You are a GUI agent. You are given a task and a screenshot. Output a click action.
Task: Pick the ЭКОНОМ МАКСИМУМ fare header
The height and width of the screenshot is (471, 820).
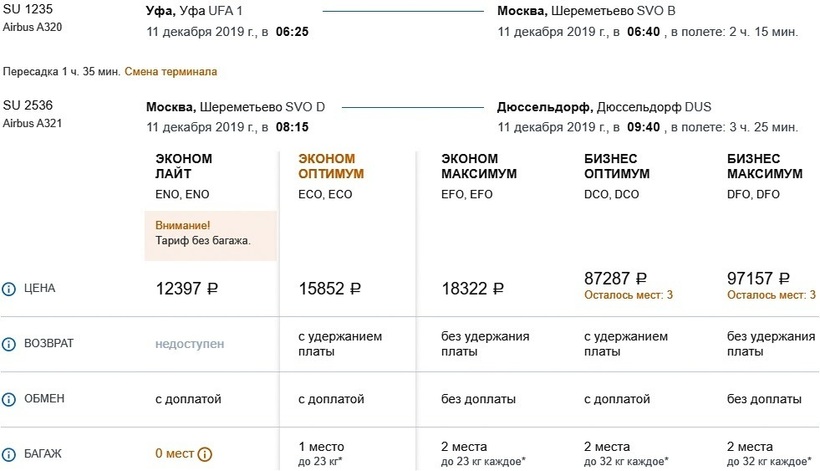476,166
